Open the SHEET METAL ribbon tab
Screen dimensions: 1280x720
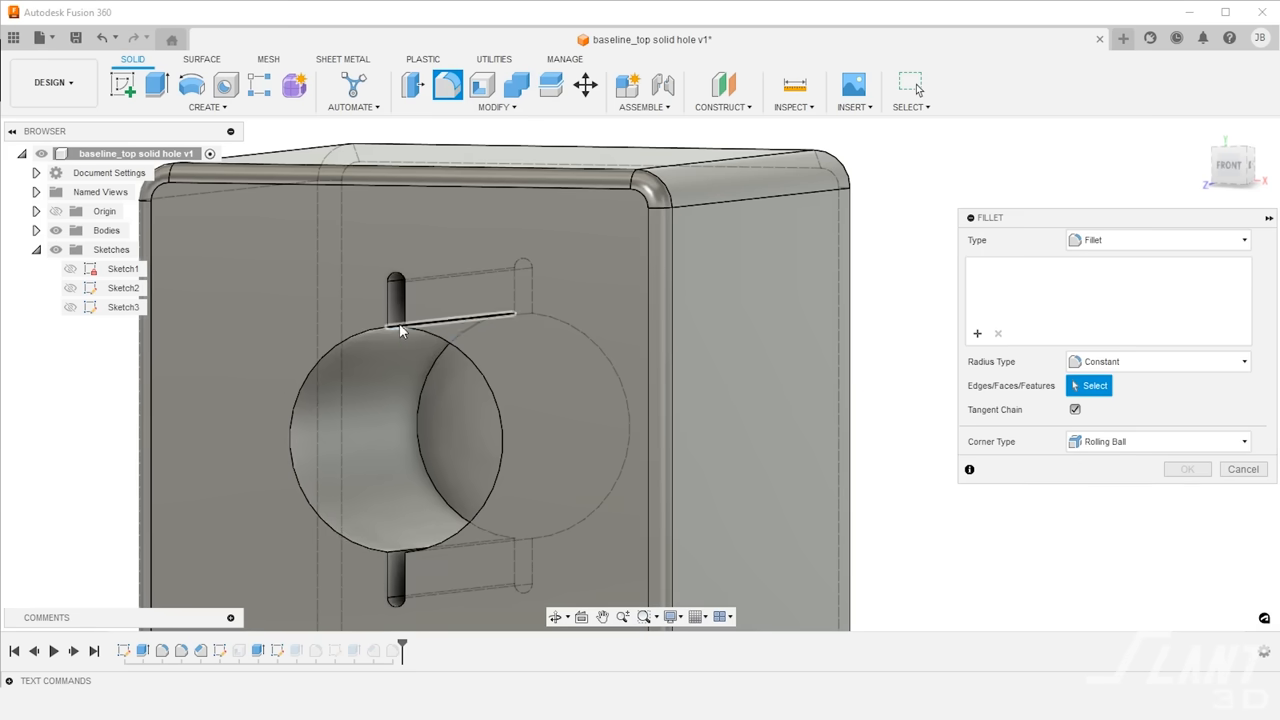click(343, 59)
